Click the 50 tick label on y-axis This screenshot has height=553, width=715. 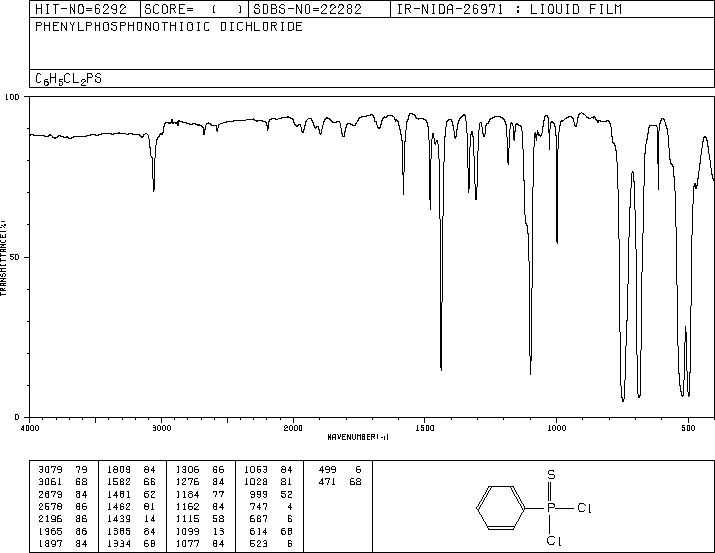15,257
